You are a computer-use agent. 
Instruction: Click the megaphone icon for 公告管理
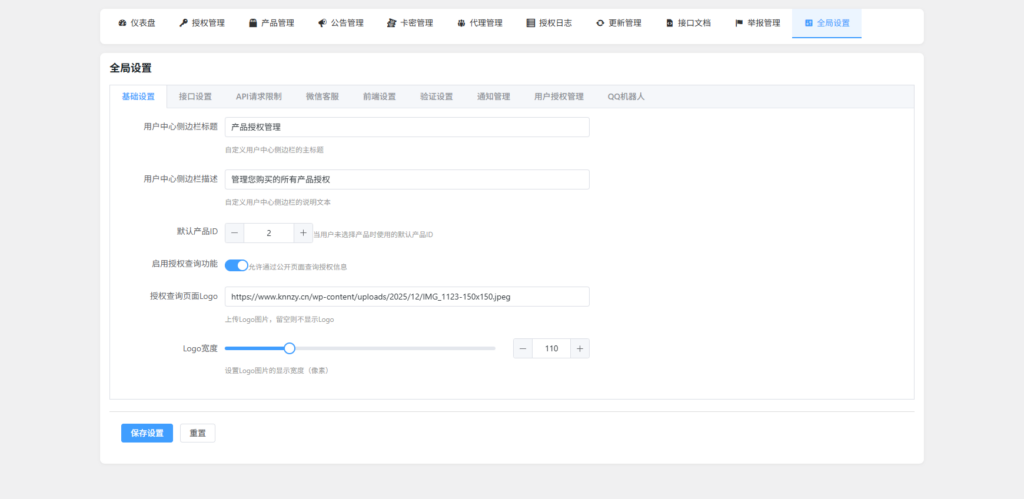(x=322, y=23)
